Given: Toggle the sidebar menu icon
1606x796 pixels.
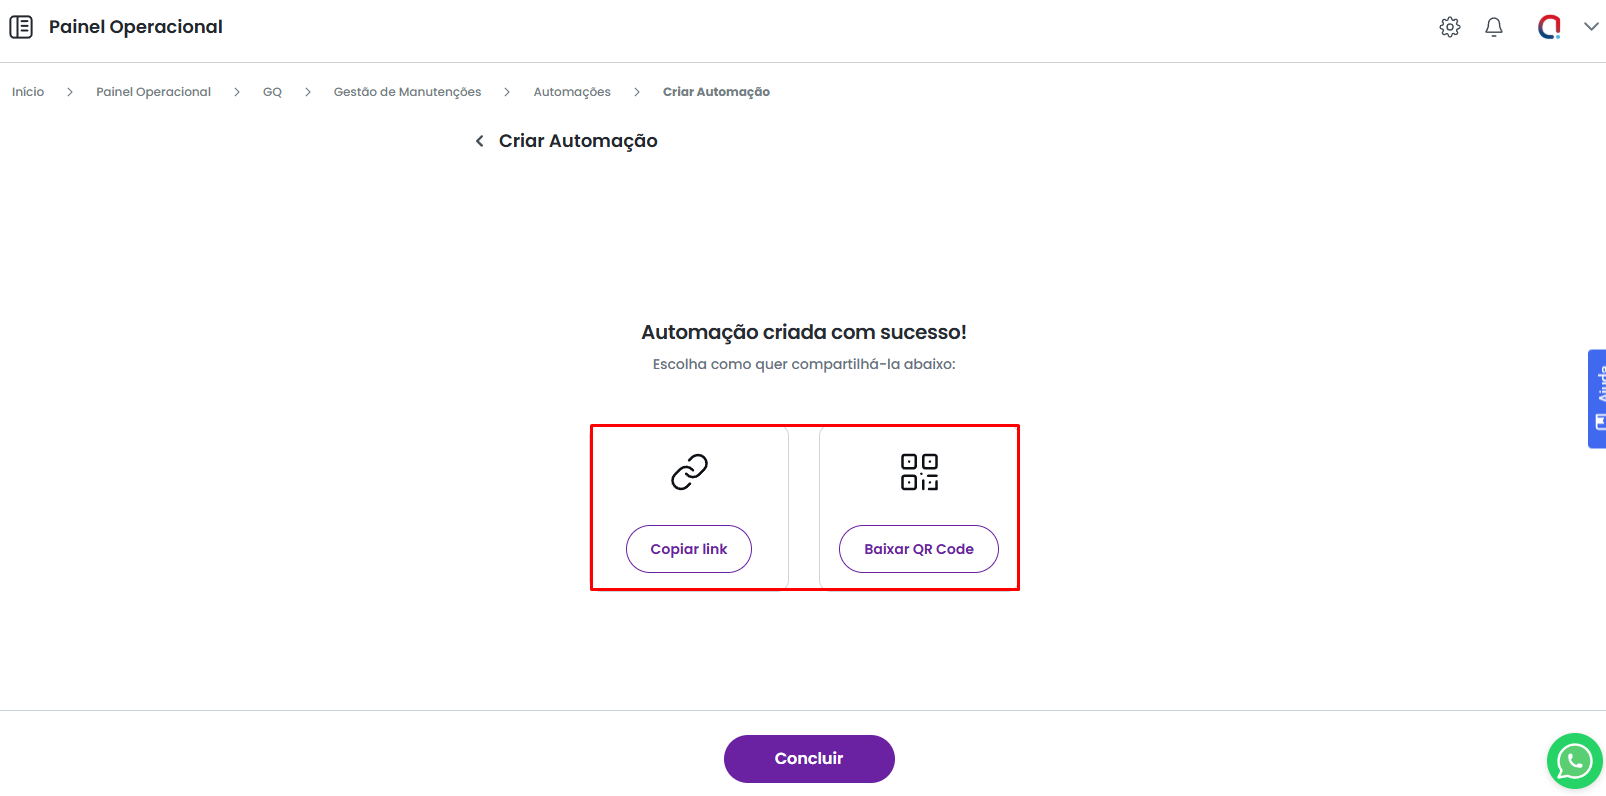Looking at the screenshot, I should click(x=21, y=27).
